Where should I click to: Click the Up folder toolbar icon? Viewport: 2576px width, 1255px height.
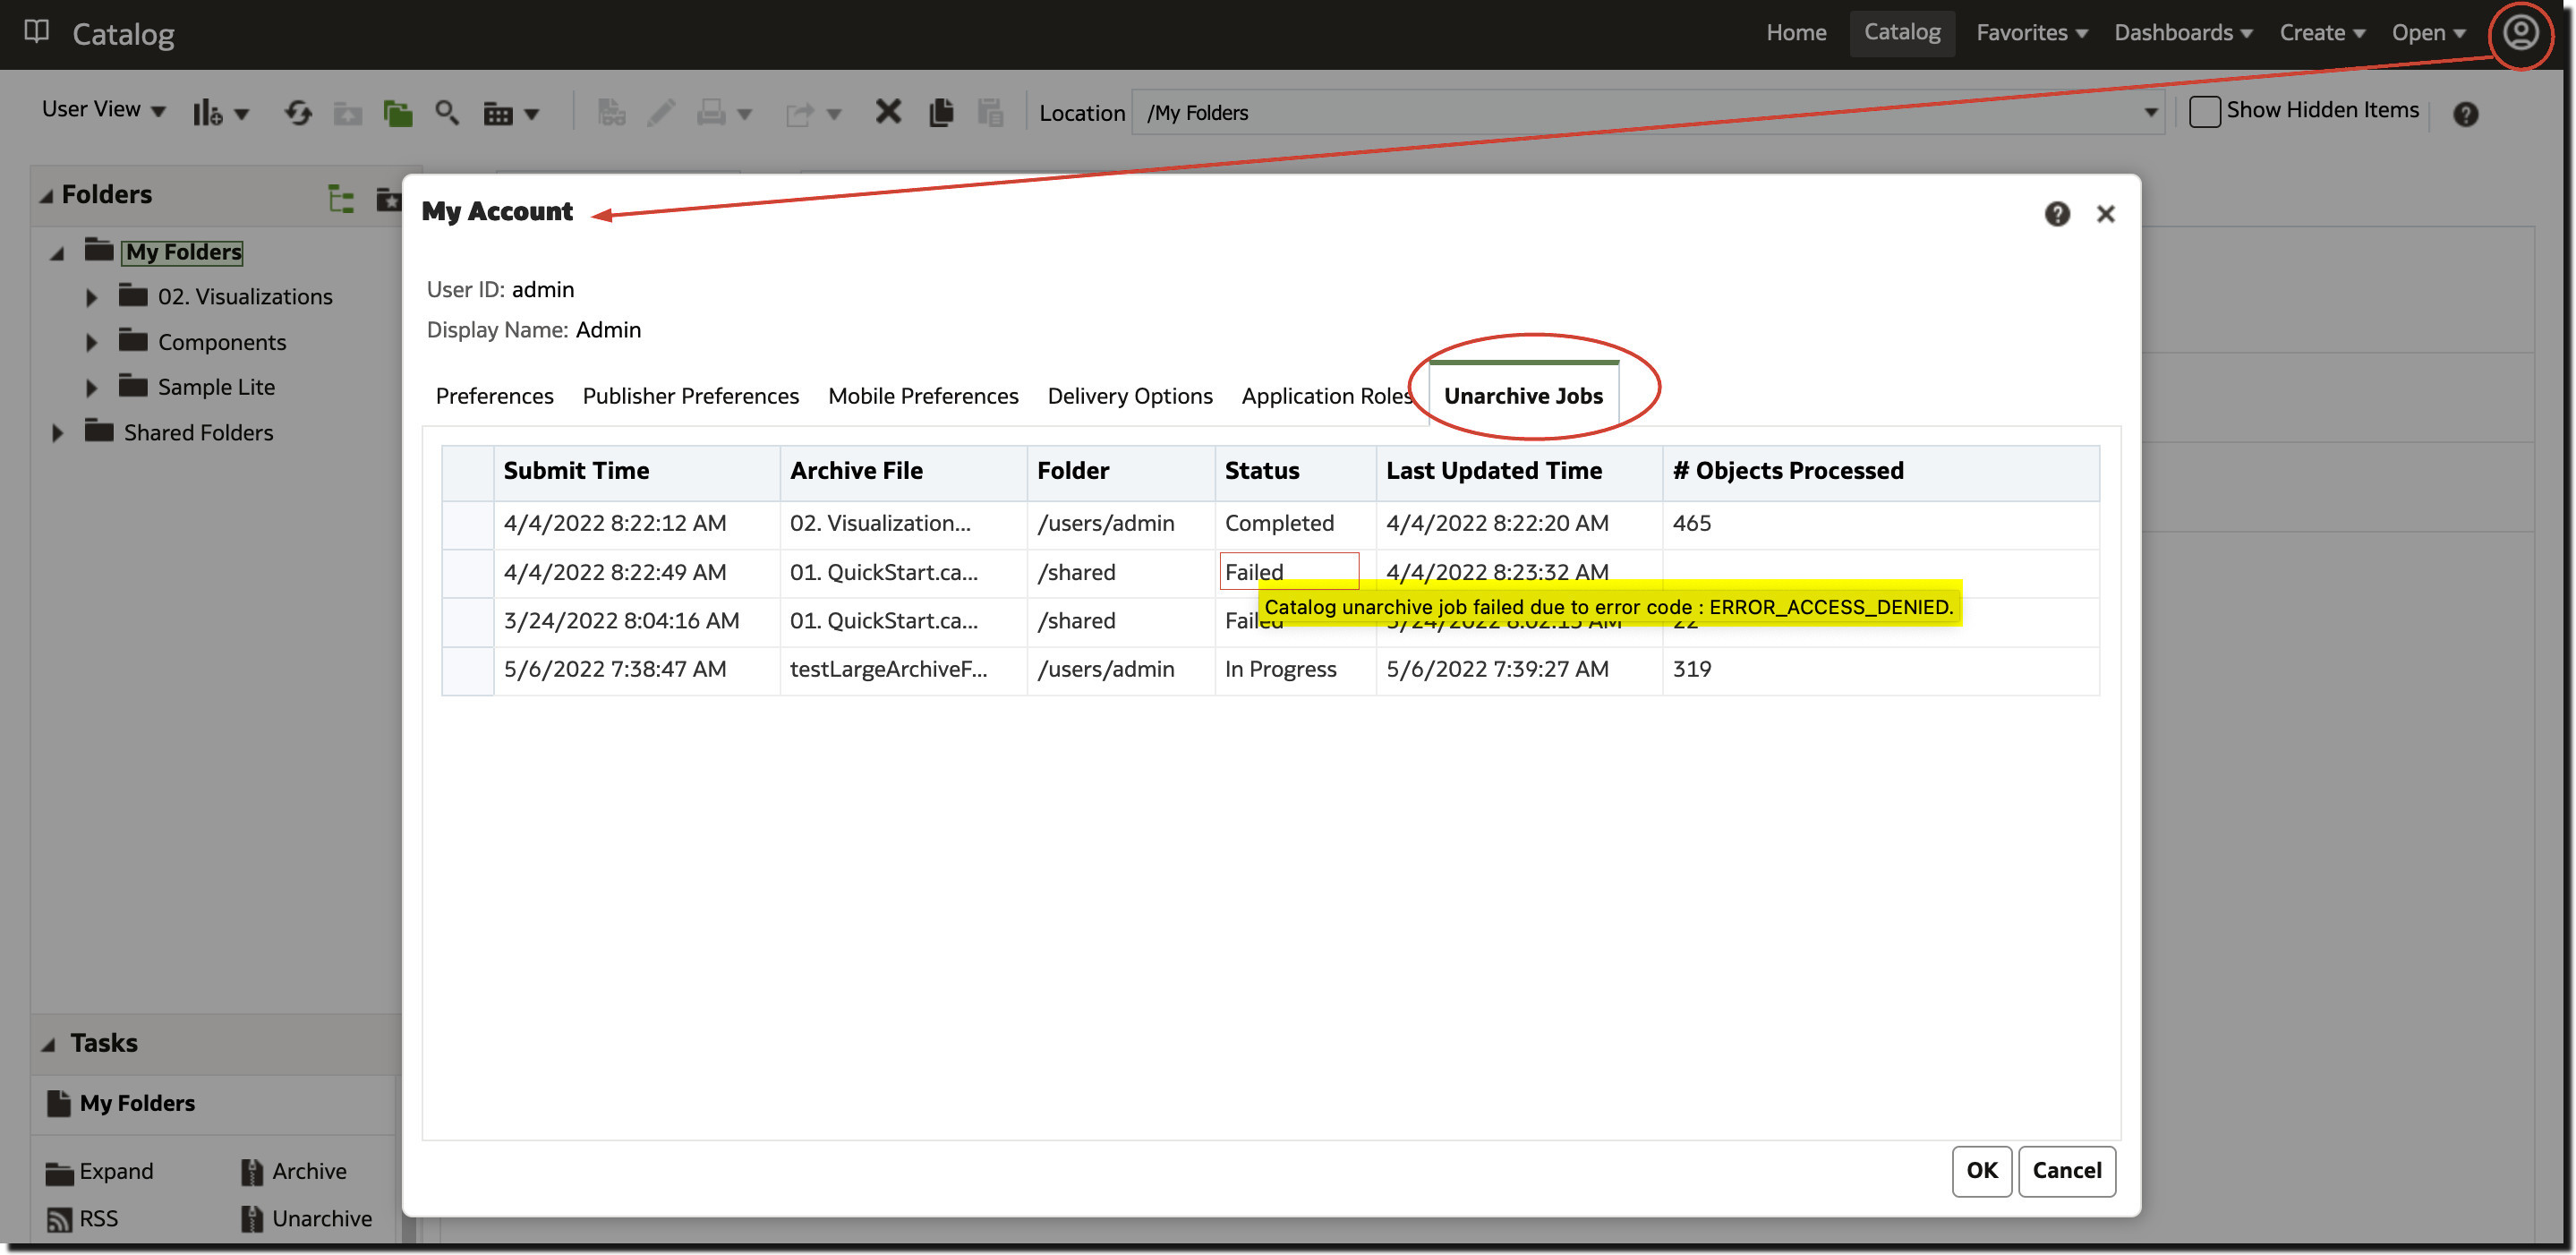tap(348, 113)
